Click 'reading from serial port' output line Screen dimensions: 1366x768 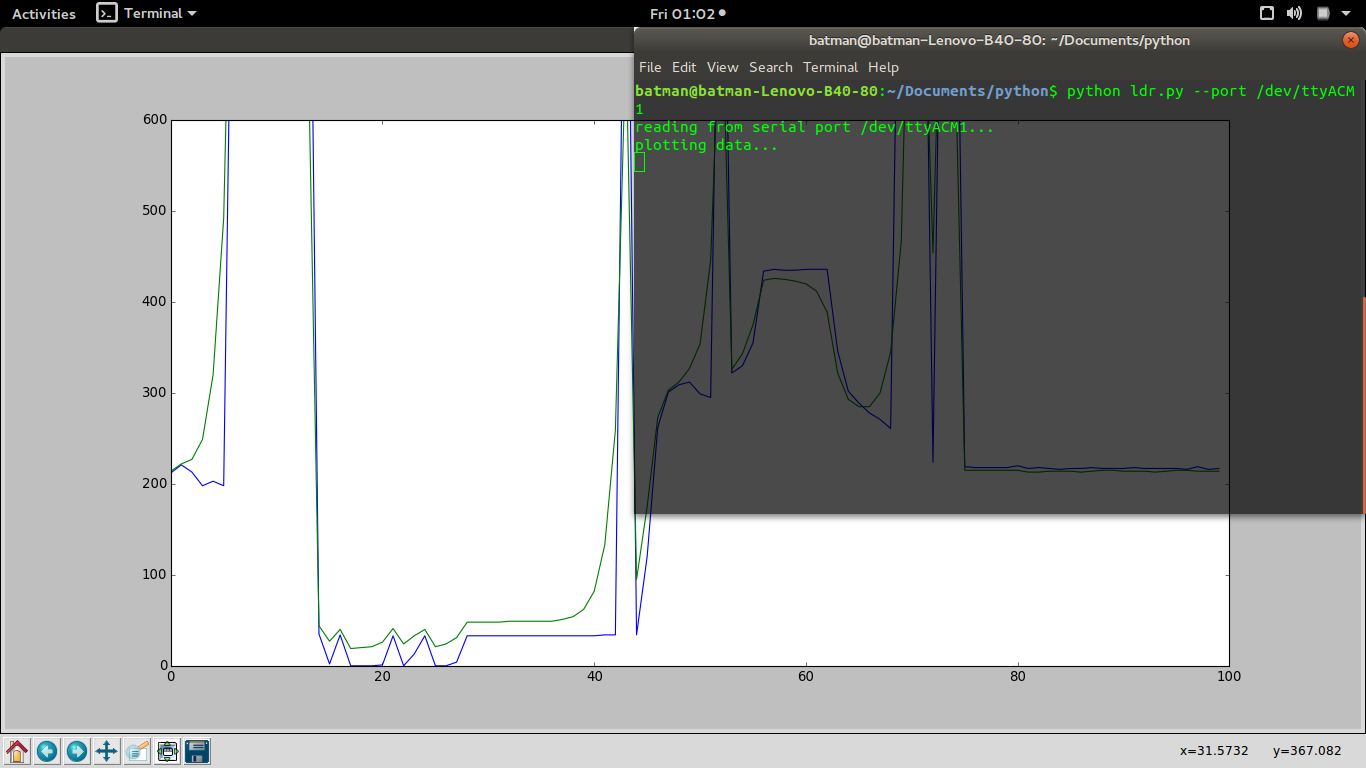[x=814, y=127]
